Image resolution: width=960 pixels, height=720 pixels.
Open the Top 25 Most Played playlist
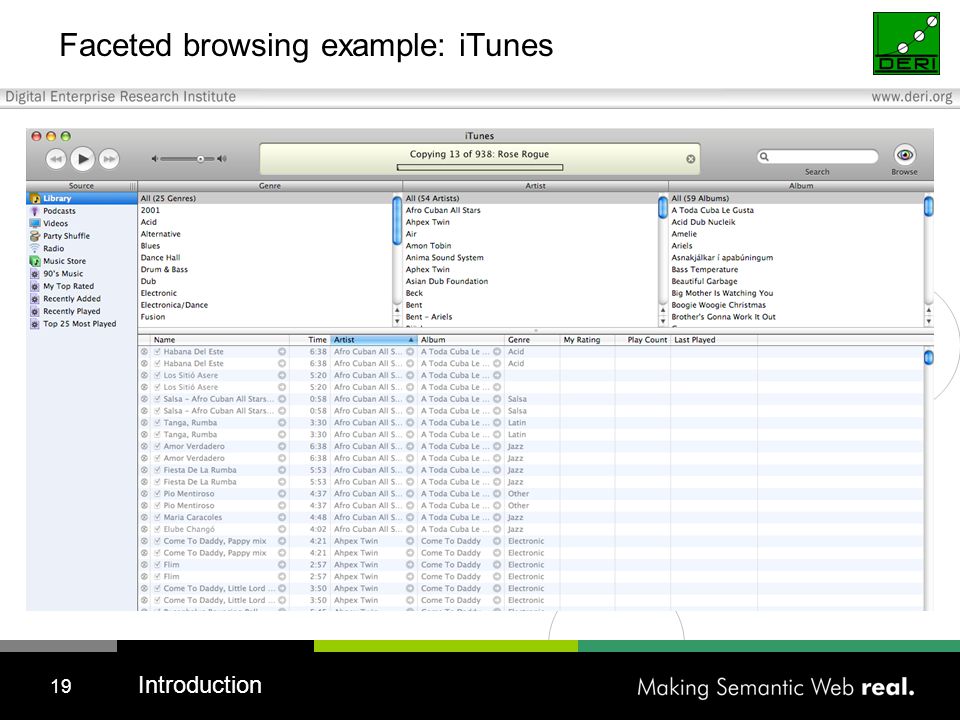pos(82,324)
